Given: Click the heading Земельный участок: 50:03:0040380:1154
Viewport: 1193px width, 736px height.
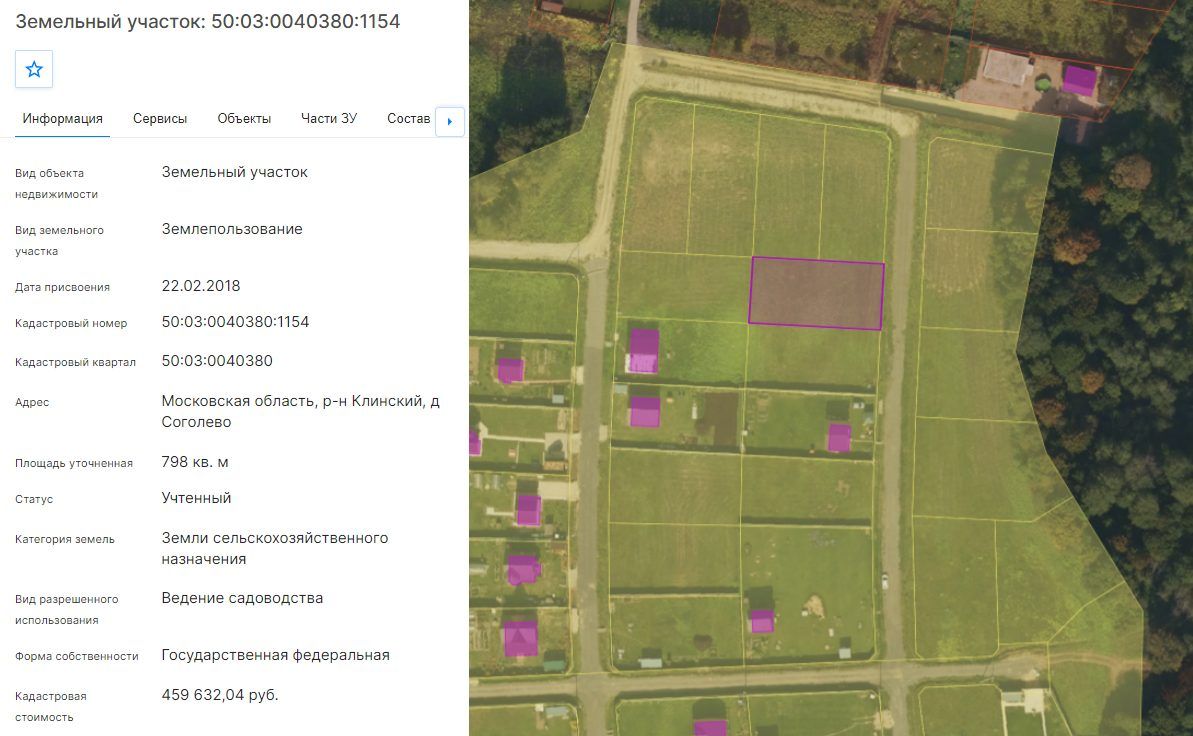Looking at the screenshot, I should pyautogui.click(x=208, y=21).
